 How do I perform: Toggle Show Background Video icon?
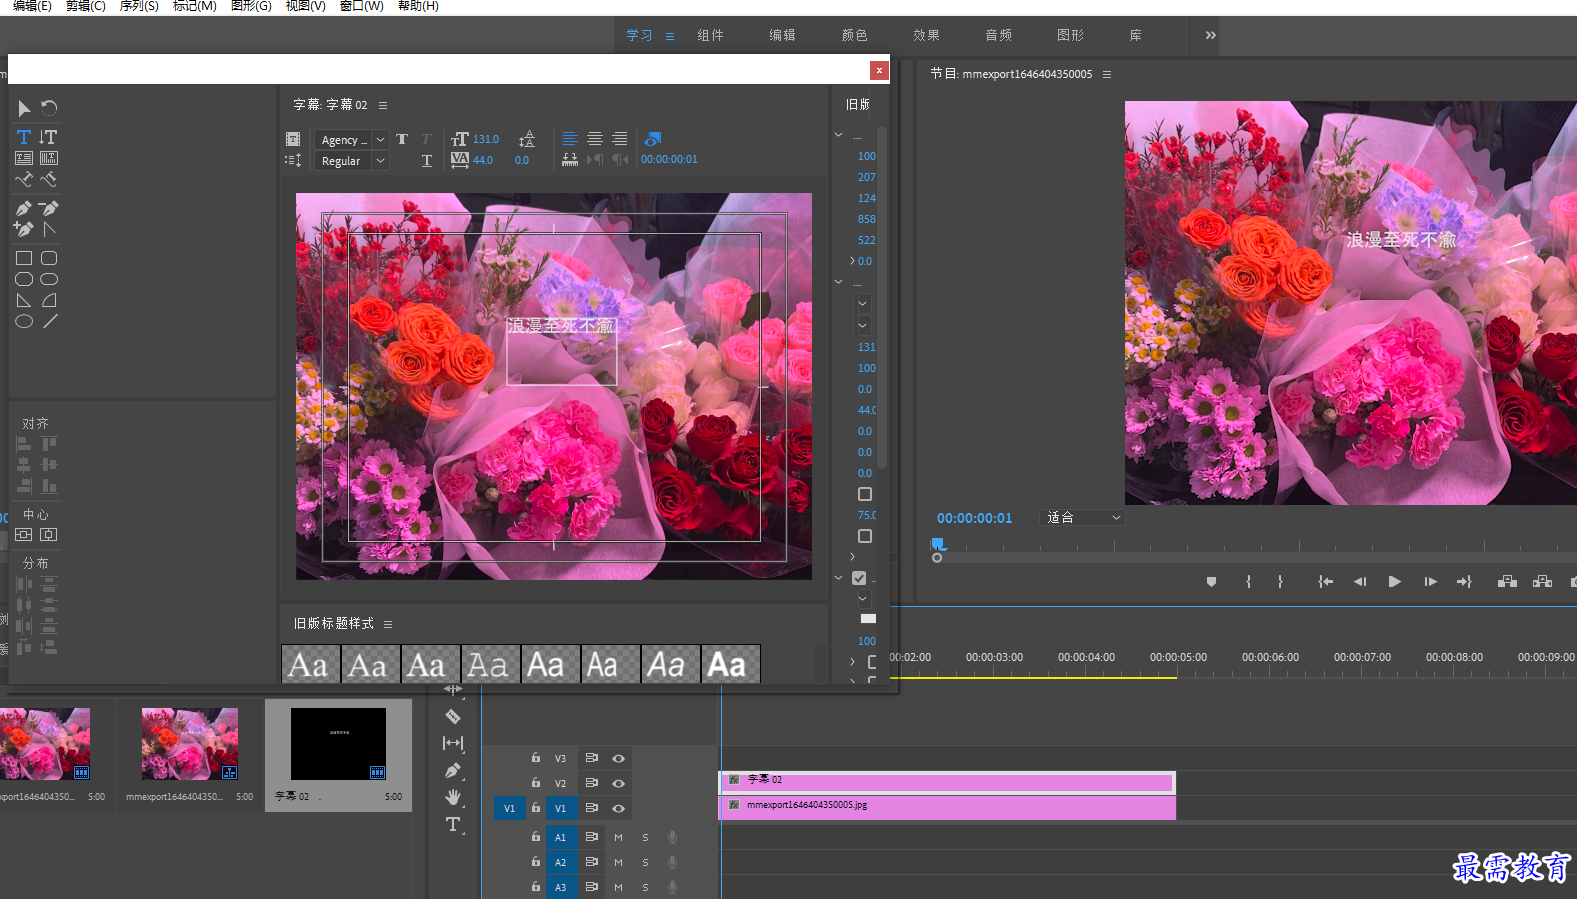click(x=653, y=139)
